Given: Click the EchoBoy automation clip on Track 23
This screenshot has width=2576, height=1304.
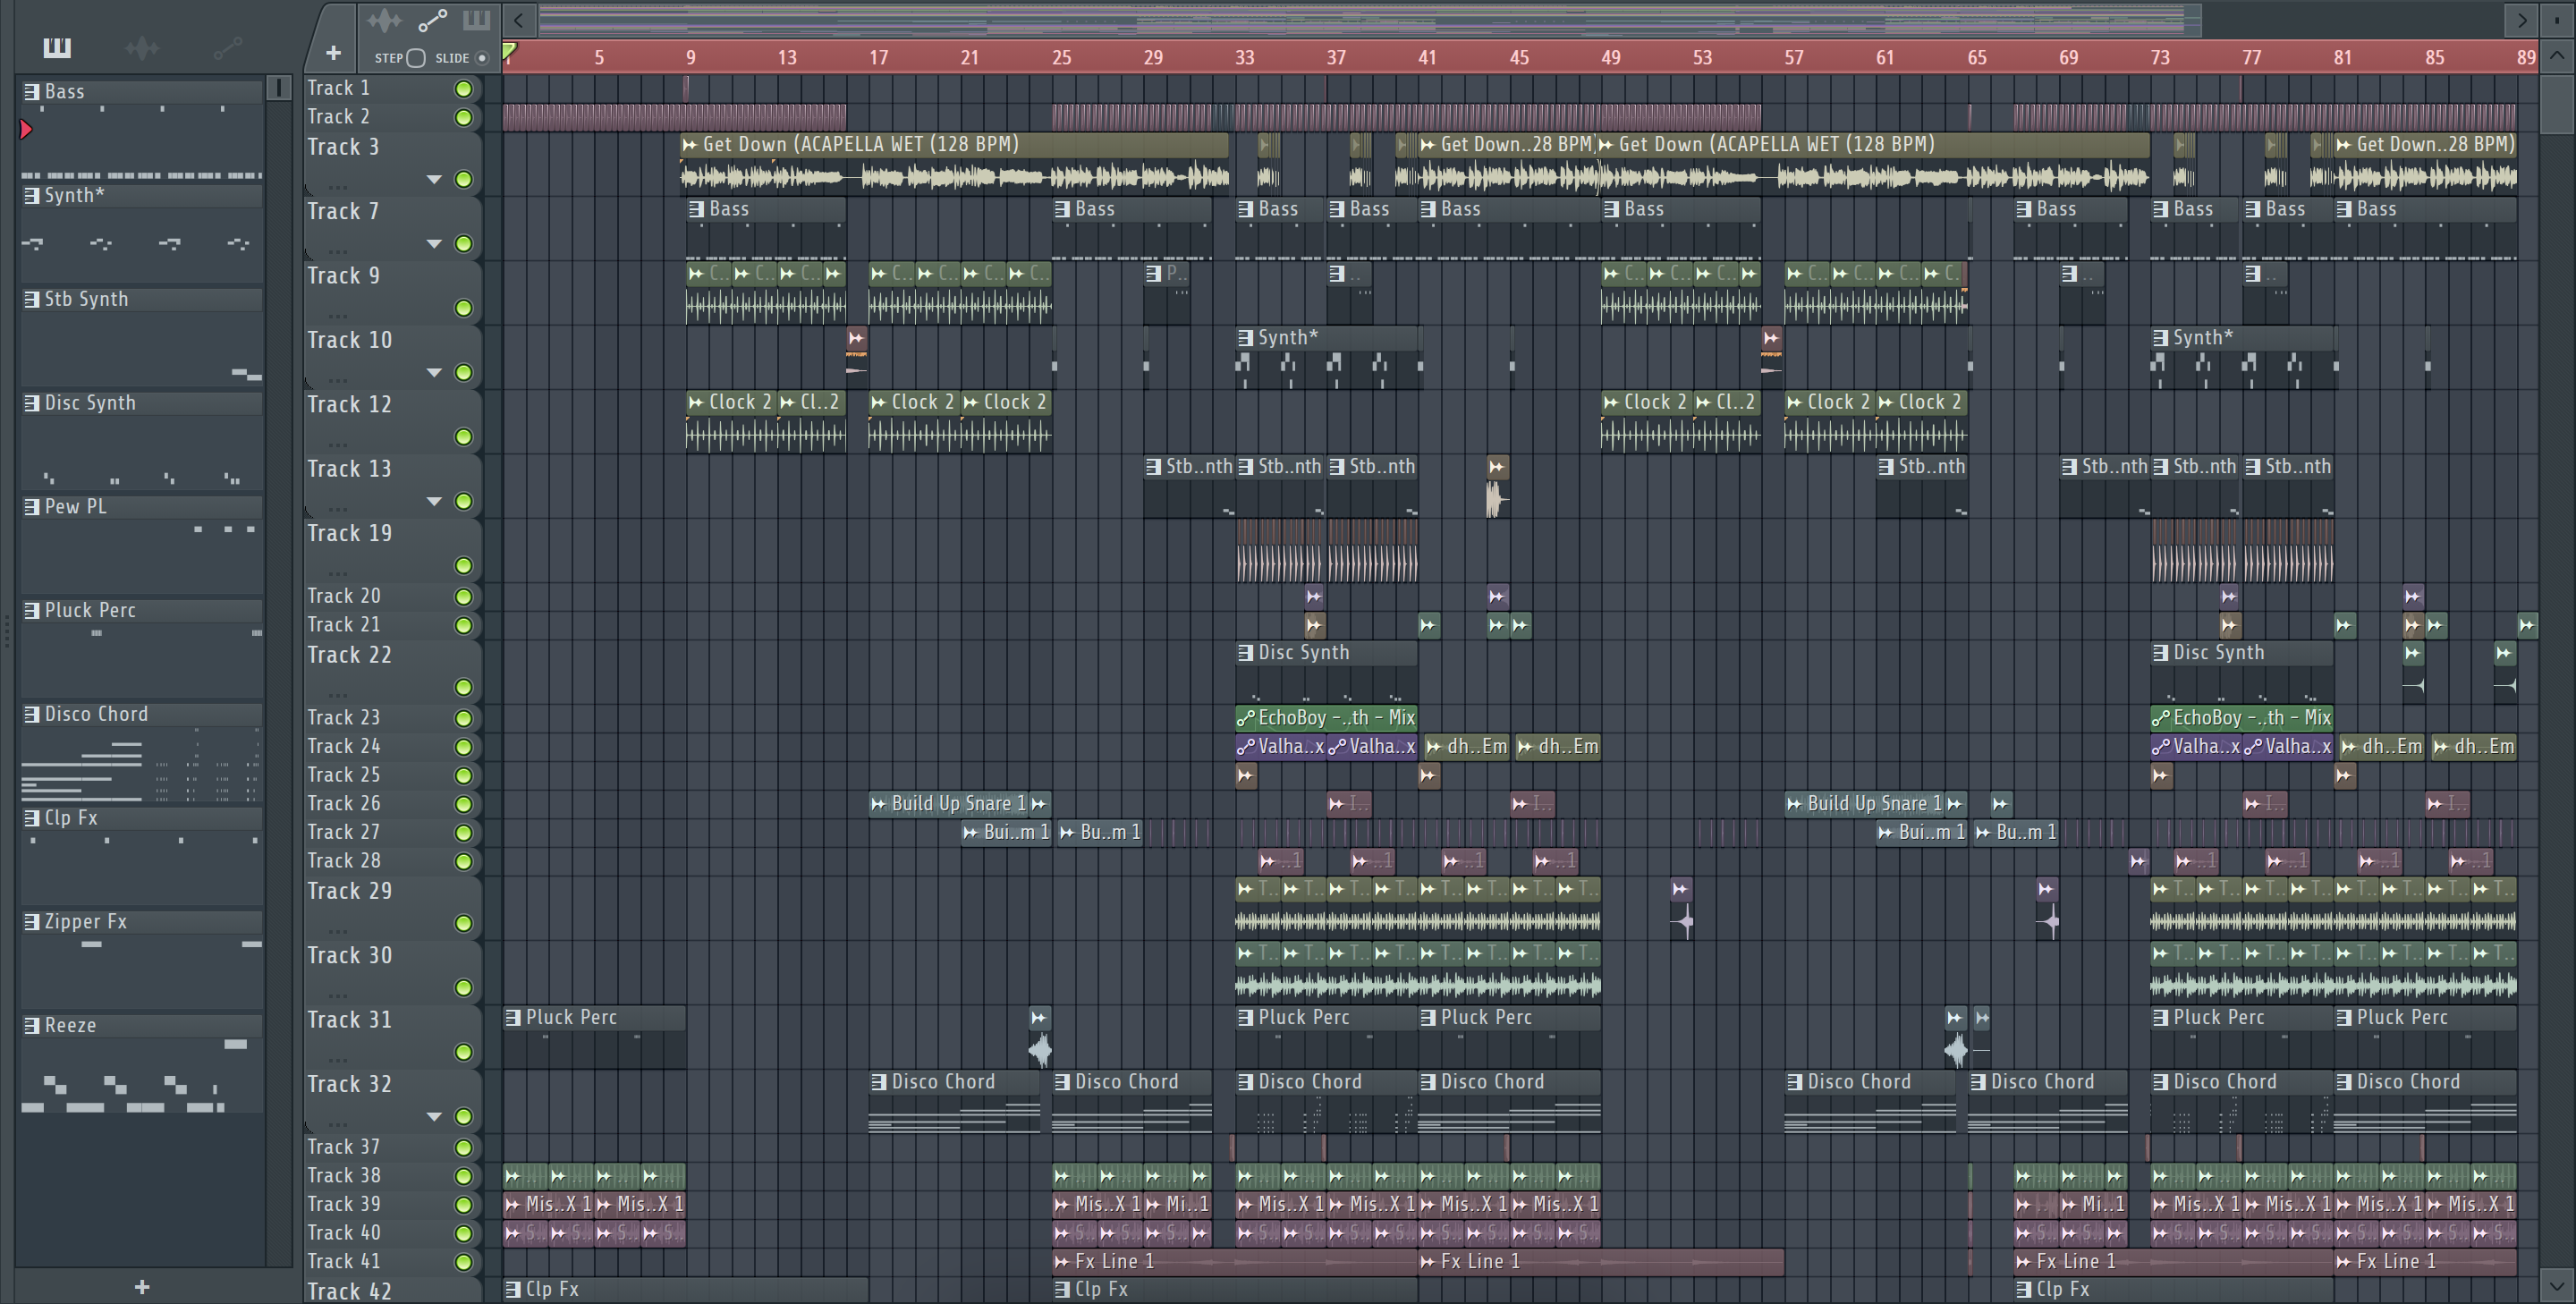Looking at the screenshot, I should (1326, 717).
